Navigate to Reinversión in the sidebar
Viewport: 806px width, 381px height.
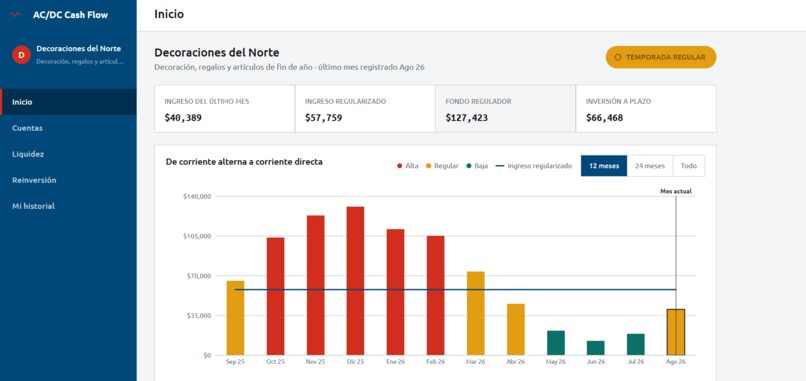(68, 180)
